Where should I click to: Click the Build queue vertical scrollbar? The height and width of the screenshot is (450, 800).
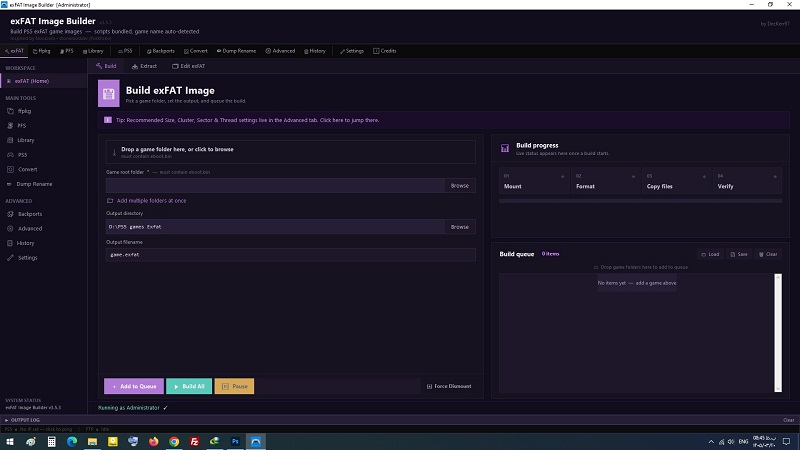click(x=778, y=333)
